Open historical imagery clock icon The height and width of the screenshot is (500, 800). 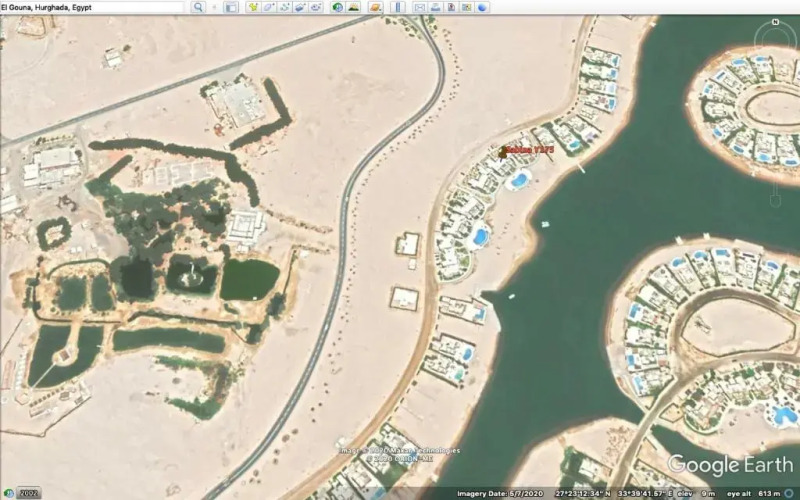tap(338, 7)
